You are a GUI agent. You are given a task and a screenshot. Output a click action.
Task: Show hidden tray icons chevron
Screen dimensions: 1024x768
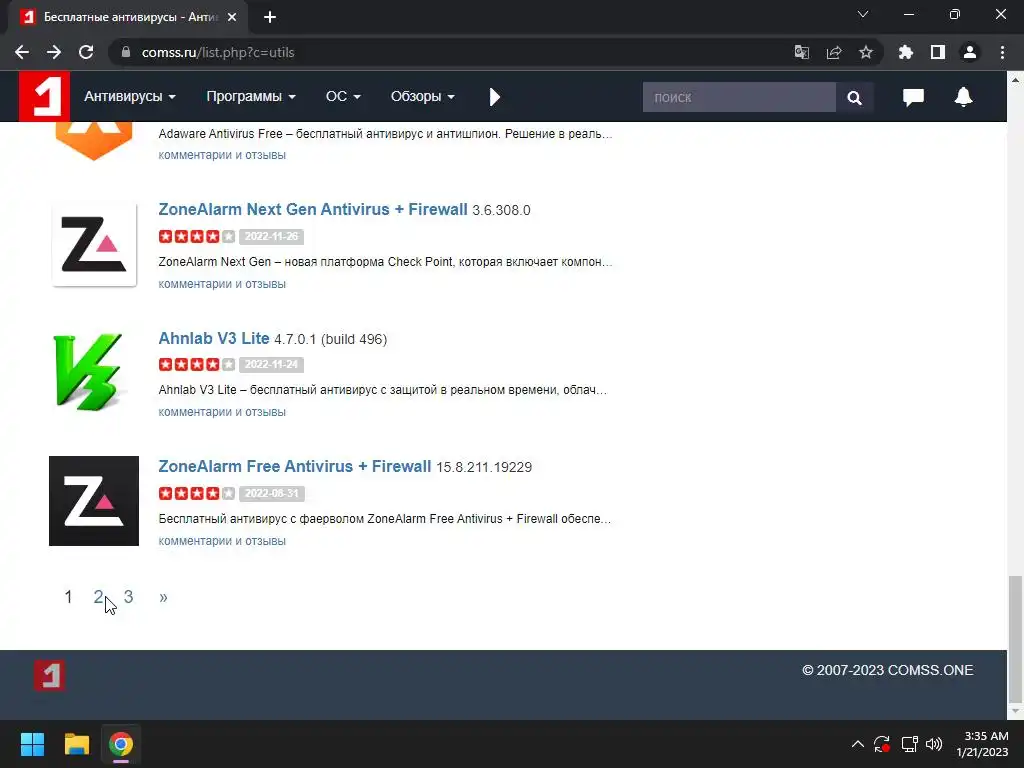(x=857, y=744)
